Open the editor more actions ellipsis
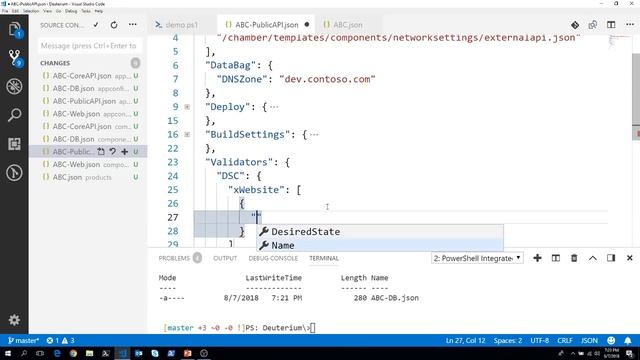 tap(630, 25)
